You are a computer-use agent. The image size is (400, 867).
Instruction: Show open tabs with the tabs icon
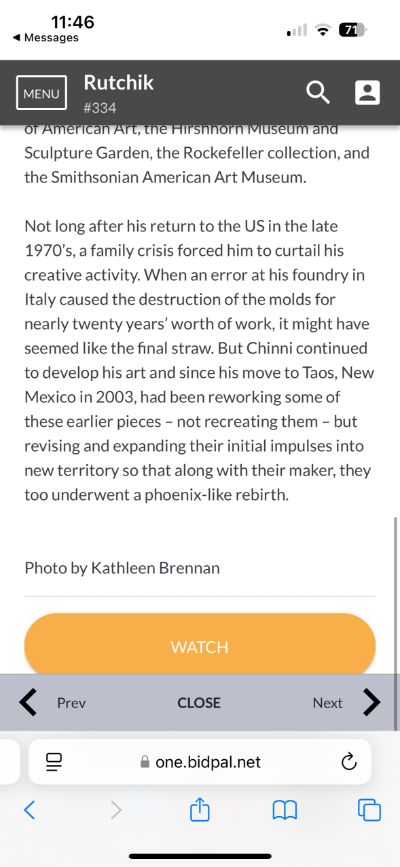coord(369,811)
